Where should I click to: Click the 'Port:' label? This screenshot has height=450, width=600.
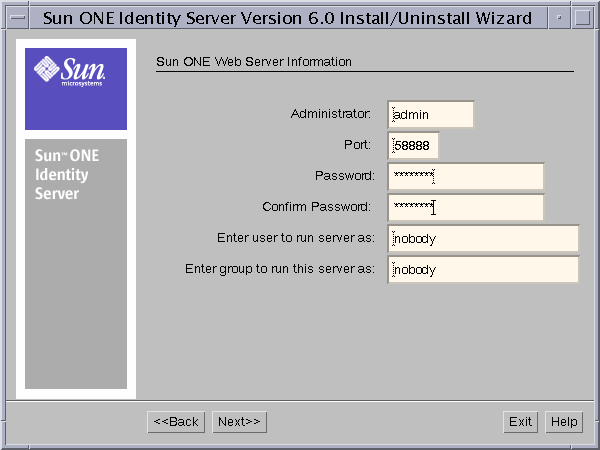click(x=357, y=145)
